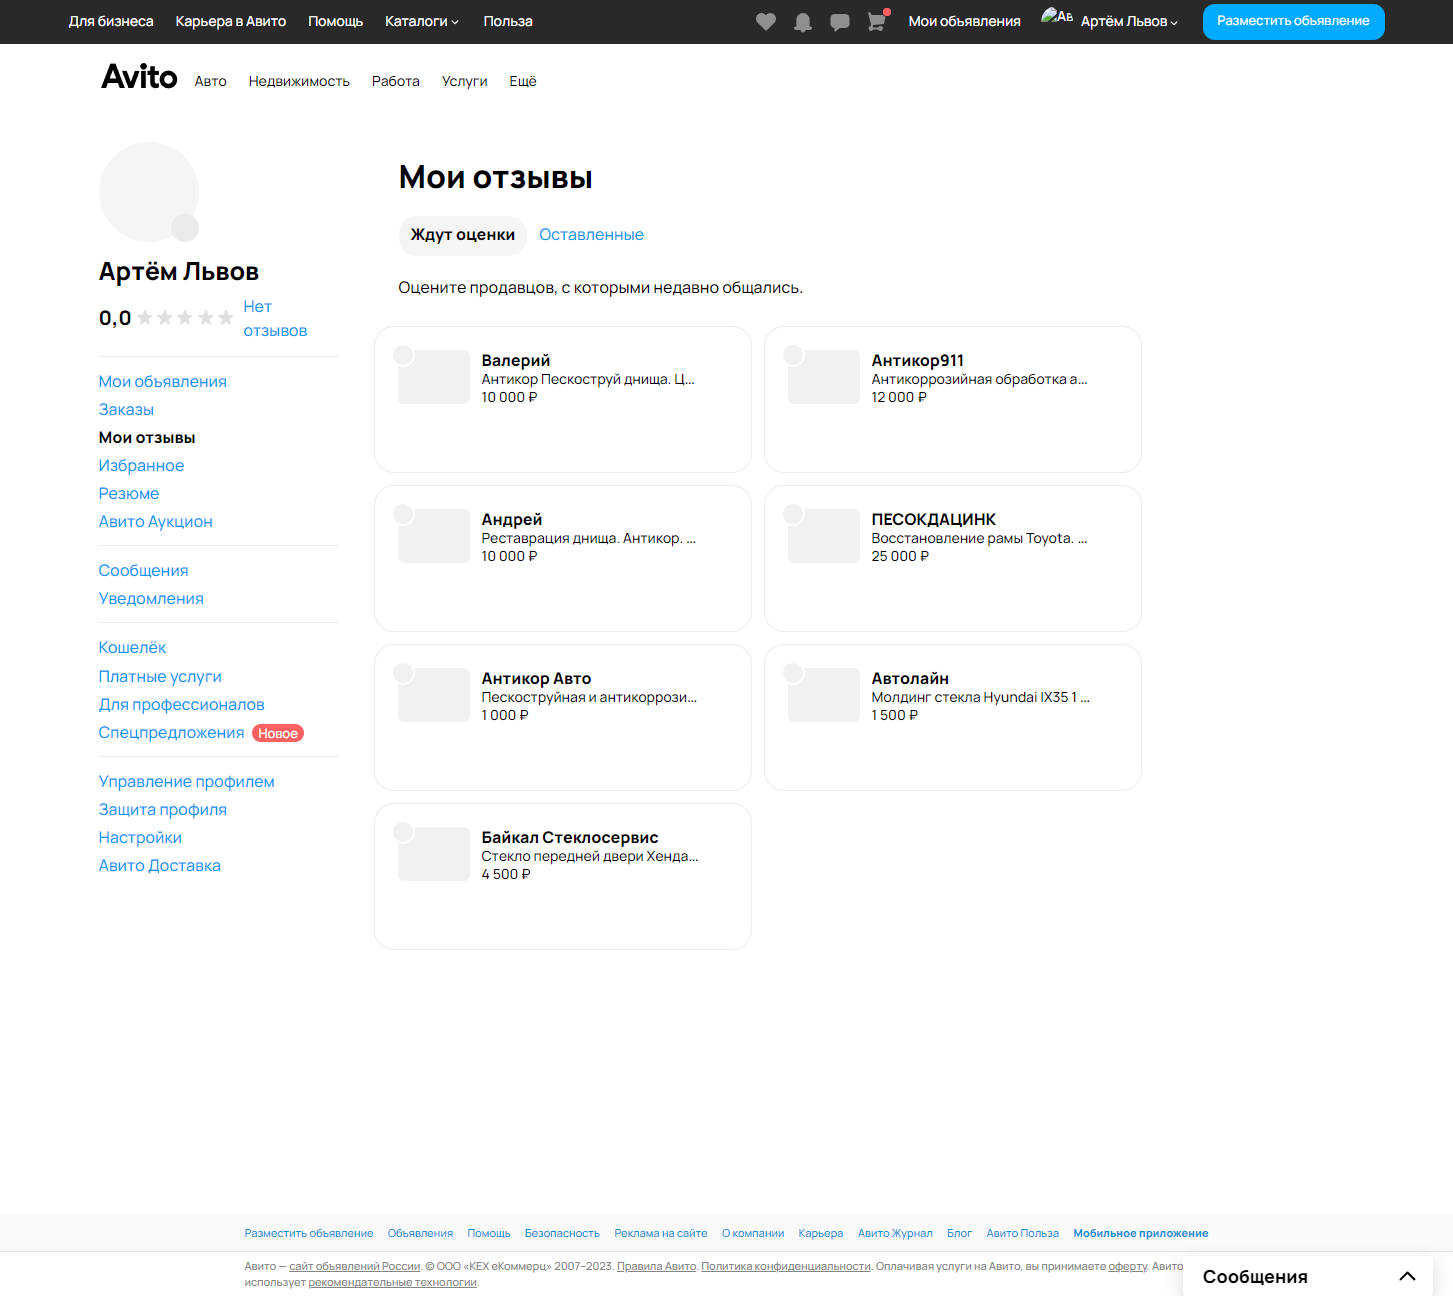This screenshot has height=1296, width=1453.
Task: Open notifications bell icon
Action: pyautogui.click(x=803, y=22)
